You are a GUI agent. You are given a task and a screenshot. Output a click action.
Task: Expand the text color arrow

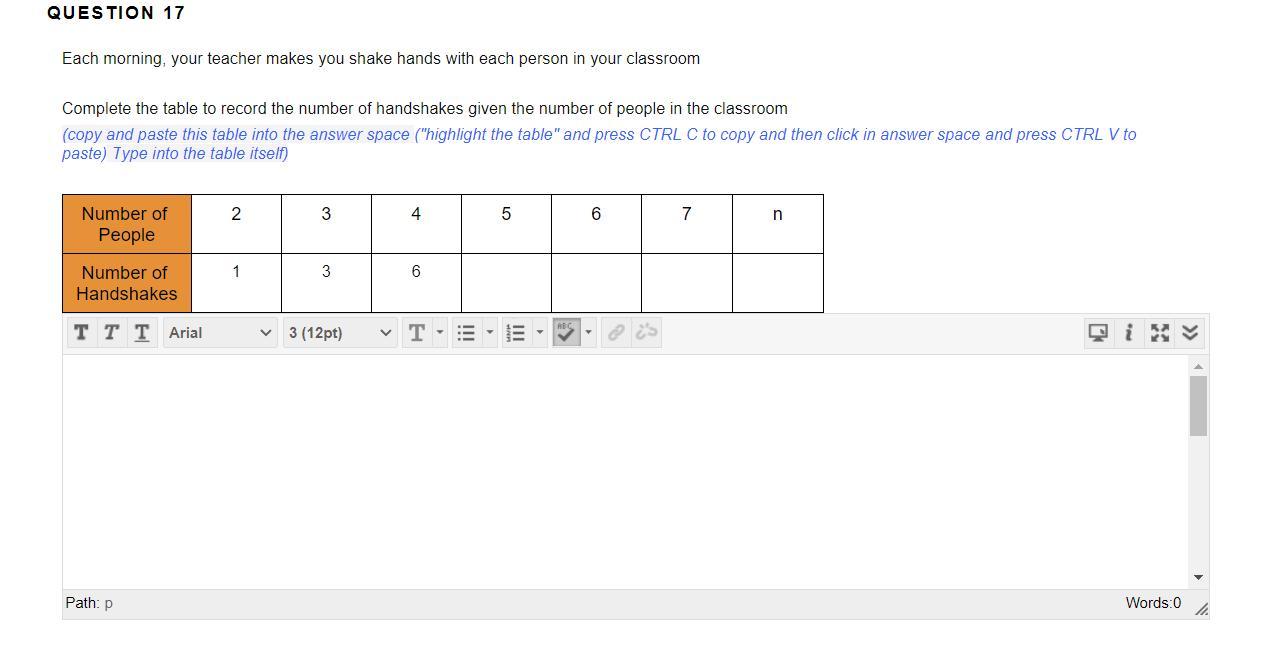440,333
